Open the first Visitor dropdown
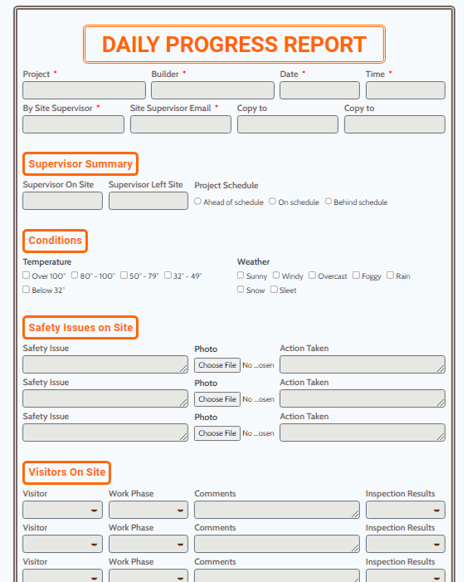Image resolution: width=464 pixels, height=582 pixels. (62, 510)
